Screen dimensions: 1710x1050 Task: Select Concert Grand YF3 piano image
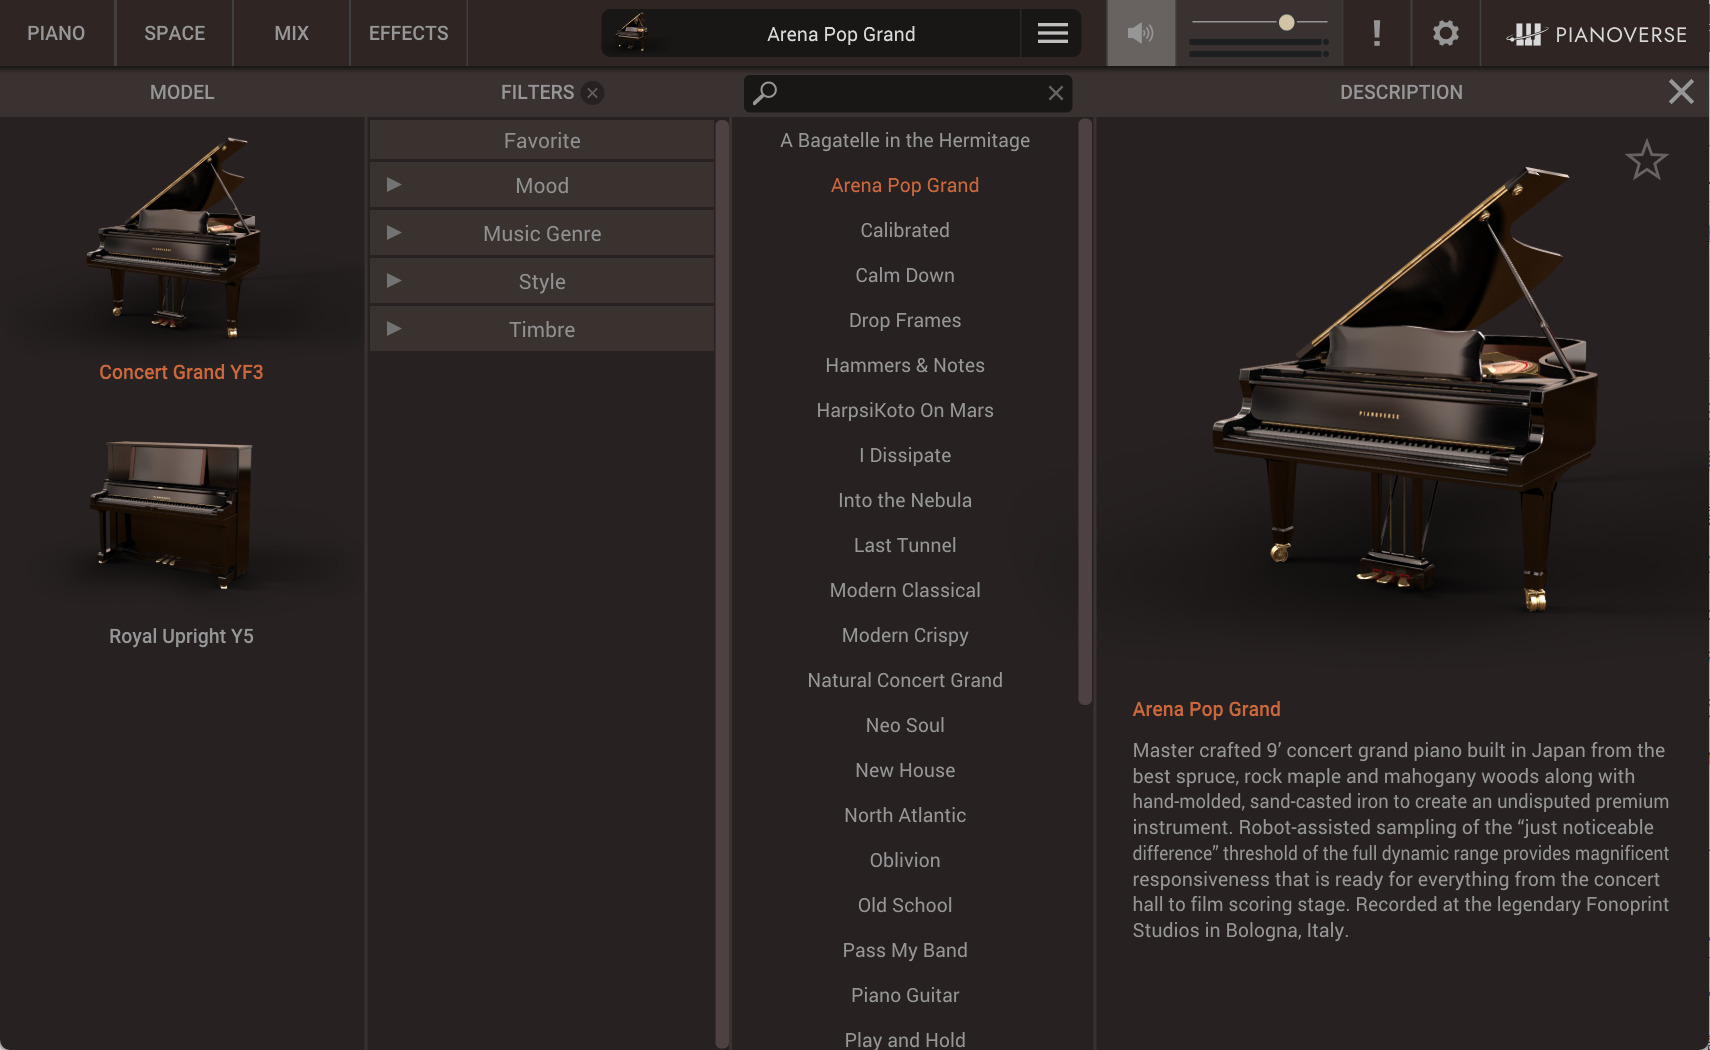pos(175,236)
